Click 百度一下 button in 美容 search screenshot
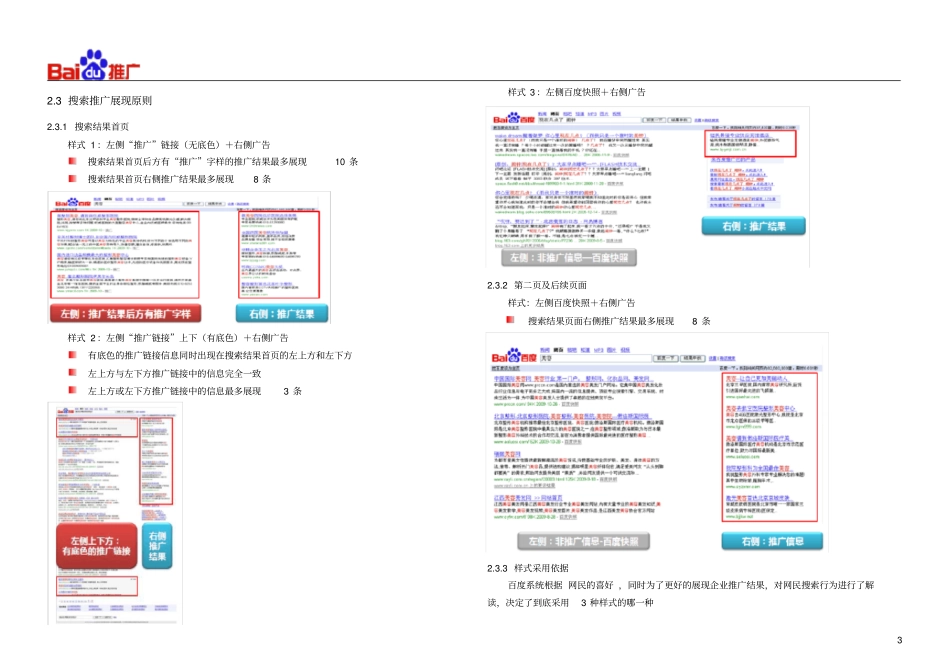Viewport: 950px width, 672px height. point(666,358)
